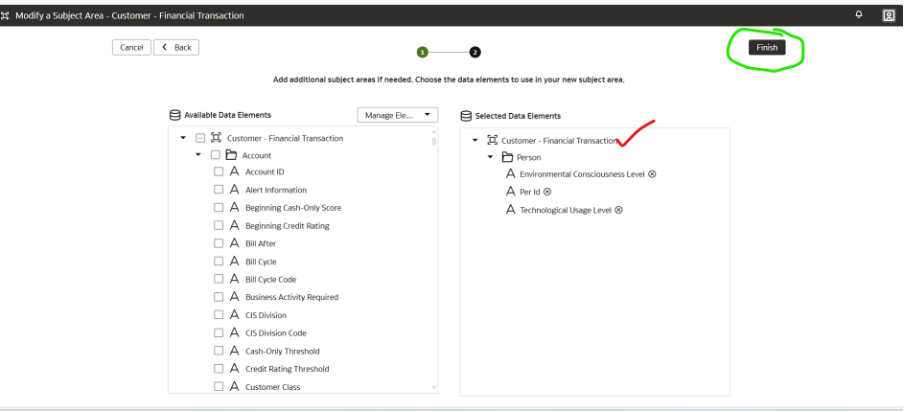Image resolution: width=904 pixels, height=412 pixels.
Task: Collapse the Person folder in selected elements
Action: point(491,157)
